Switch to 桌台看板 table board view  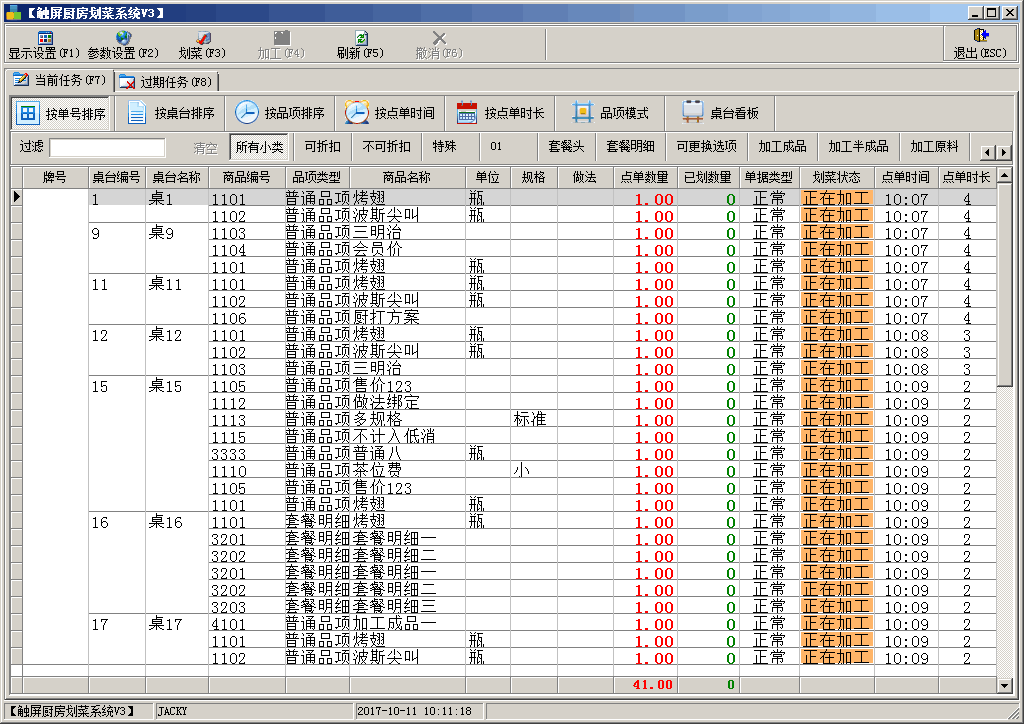[x=720, y=113]
